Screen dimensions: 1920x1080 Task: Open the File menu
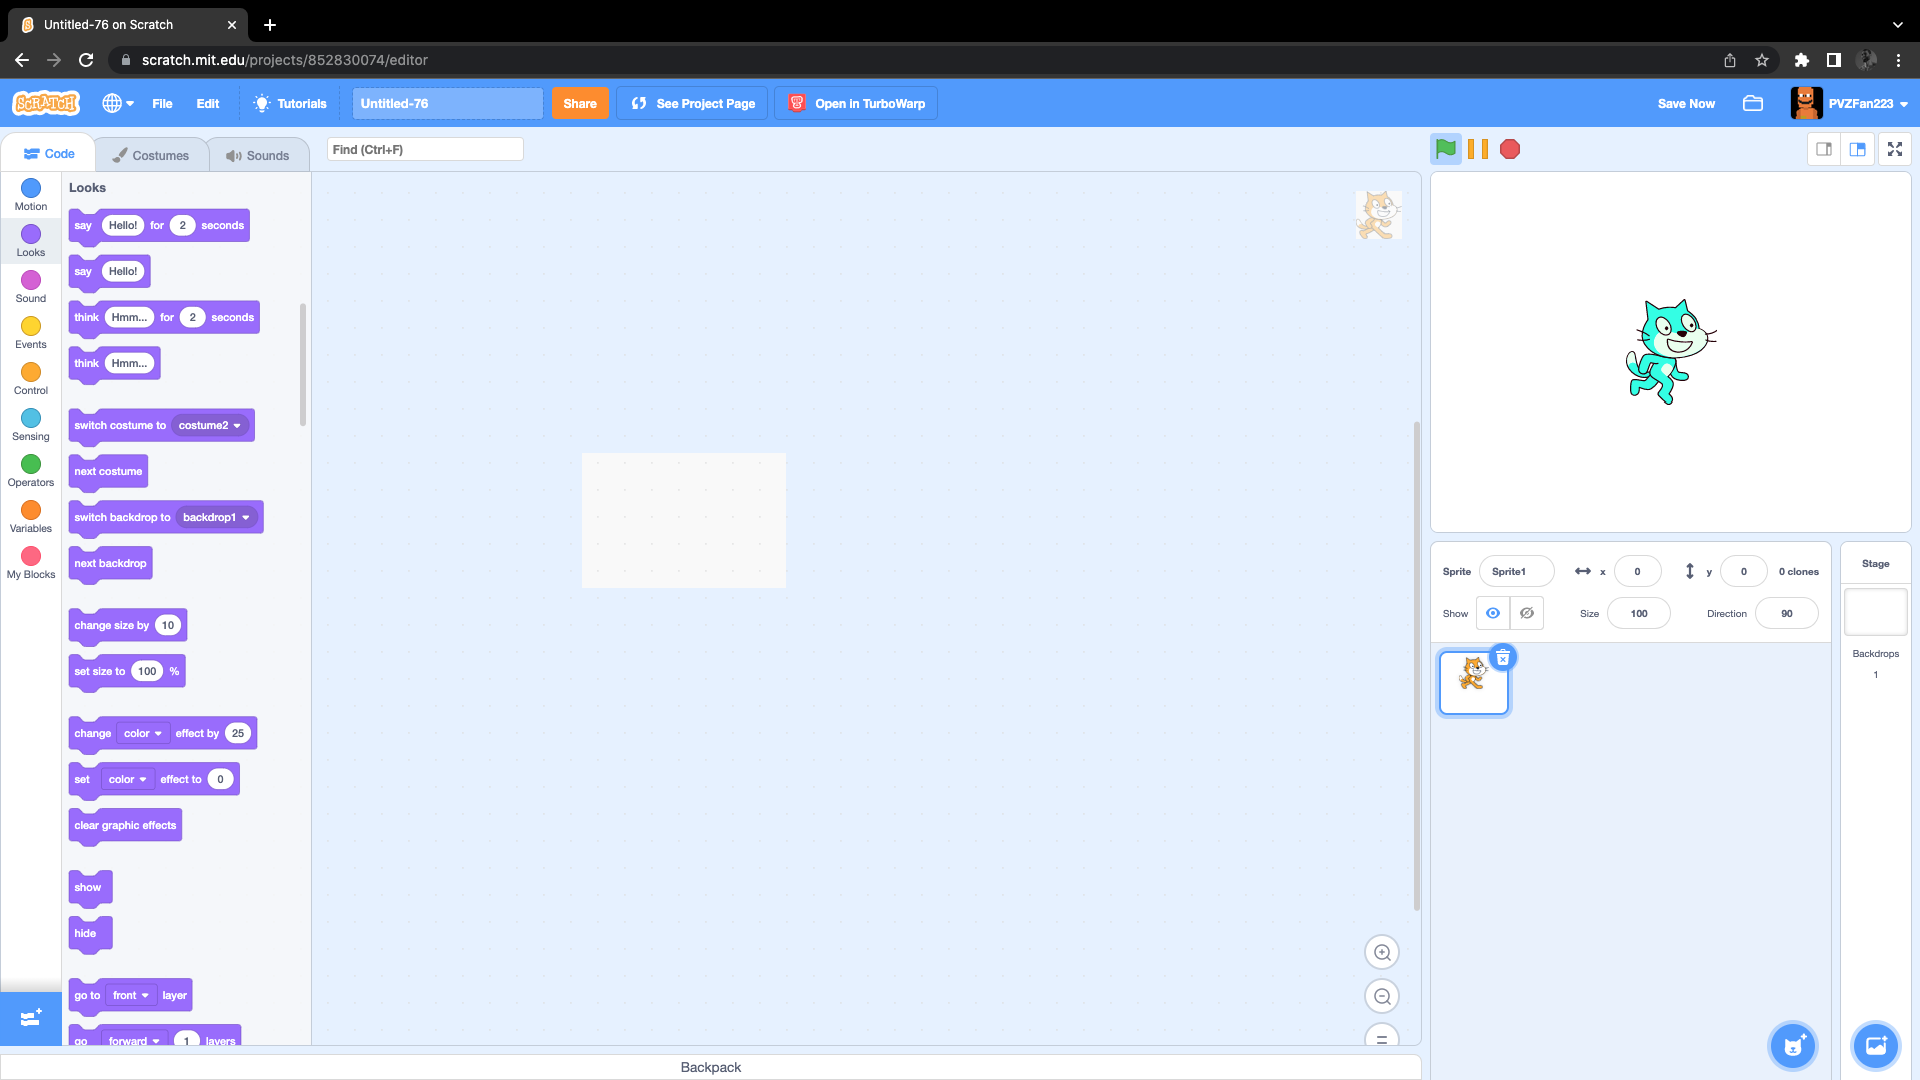coord(162,103)
